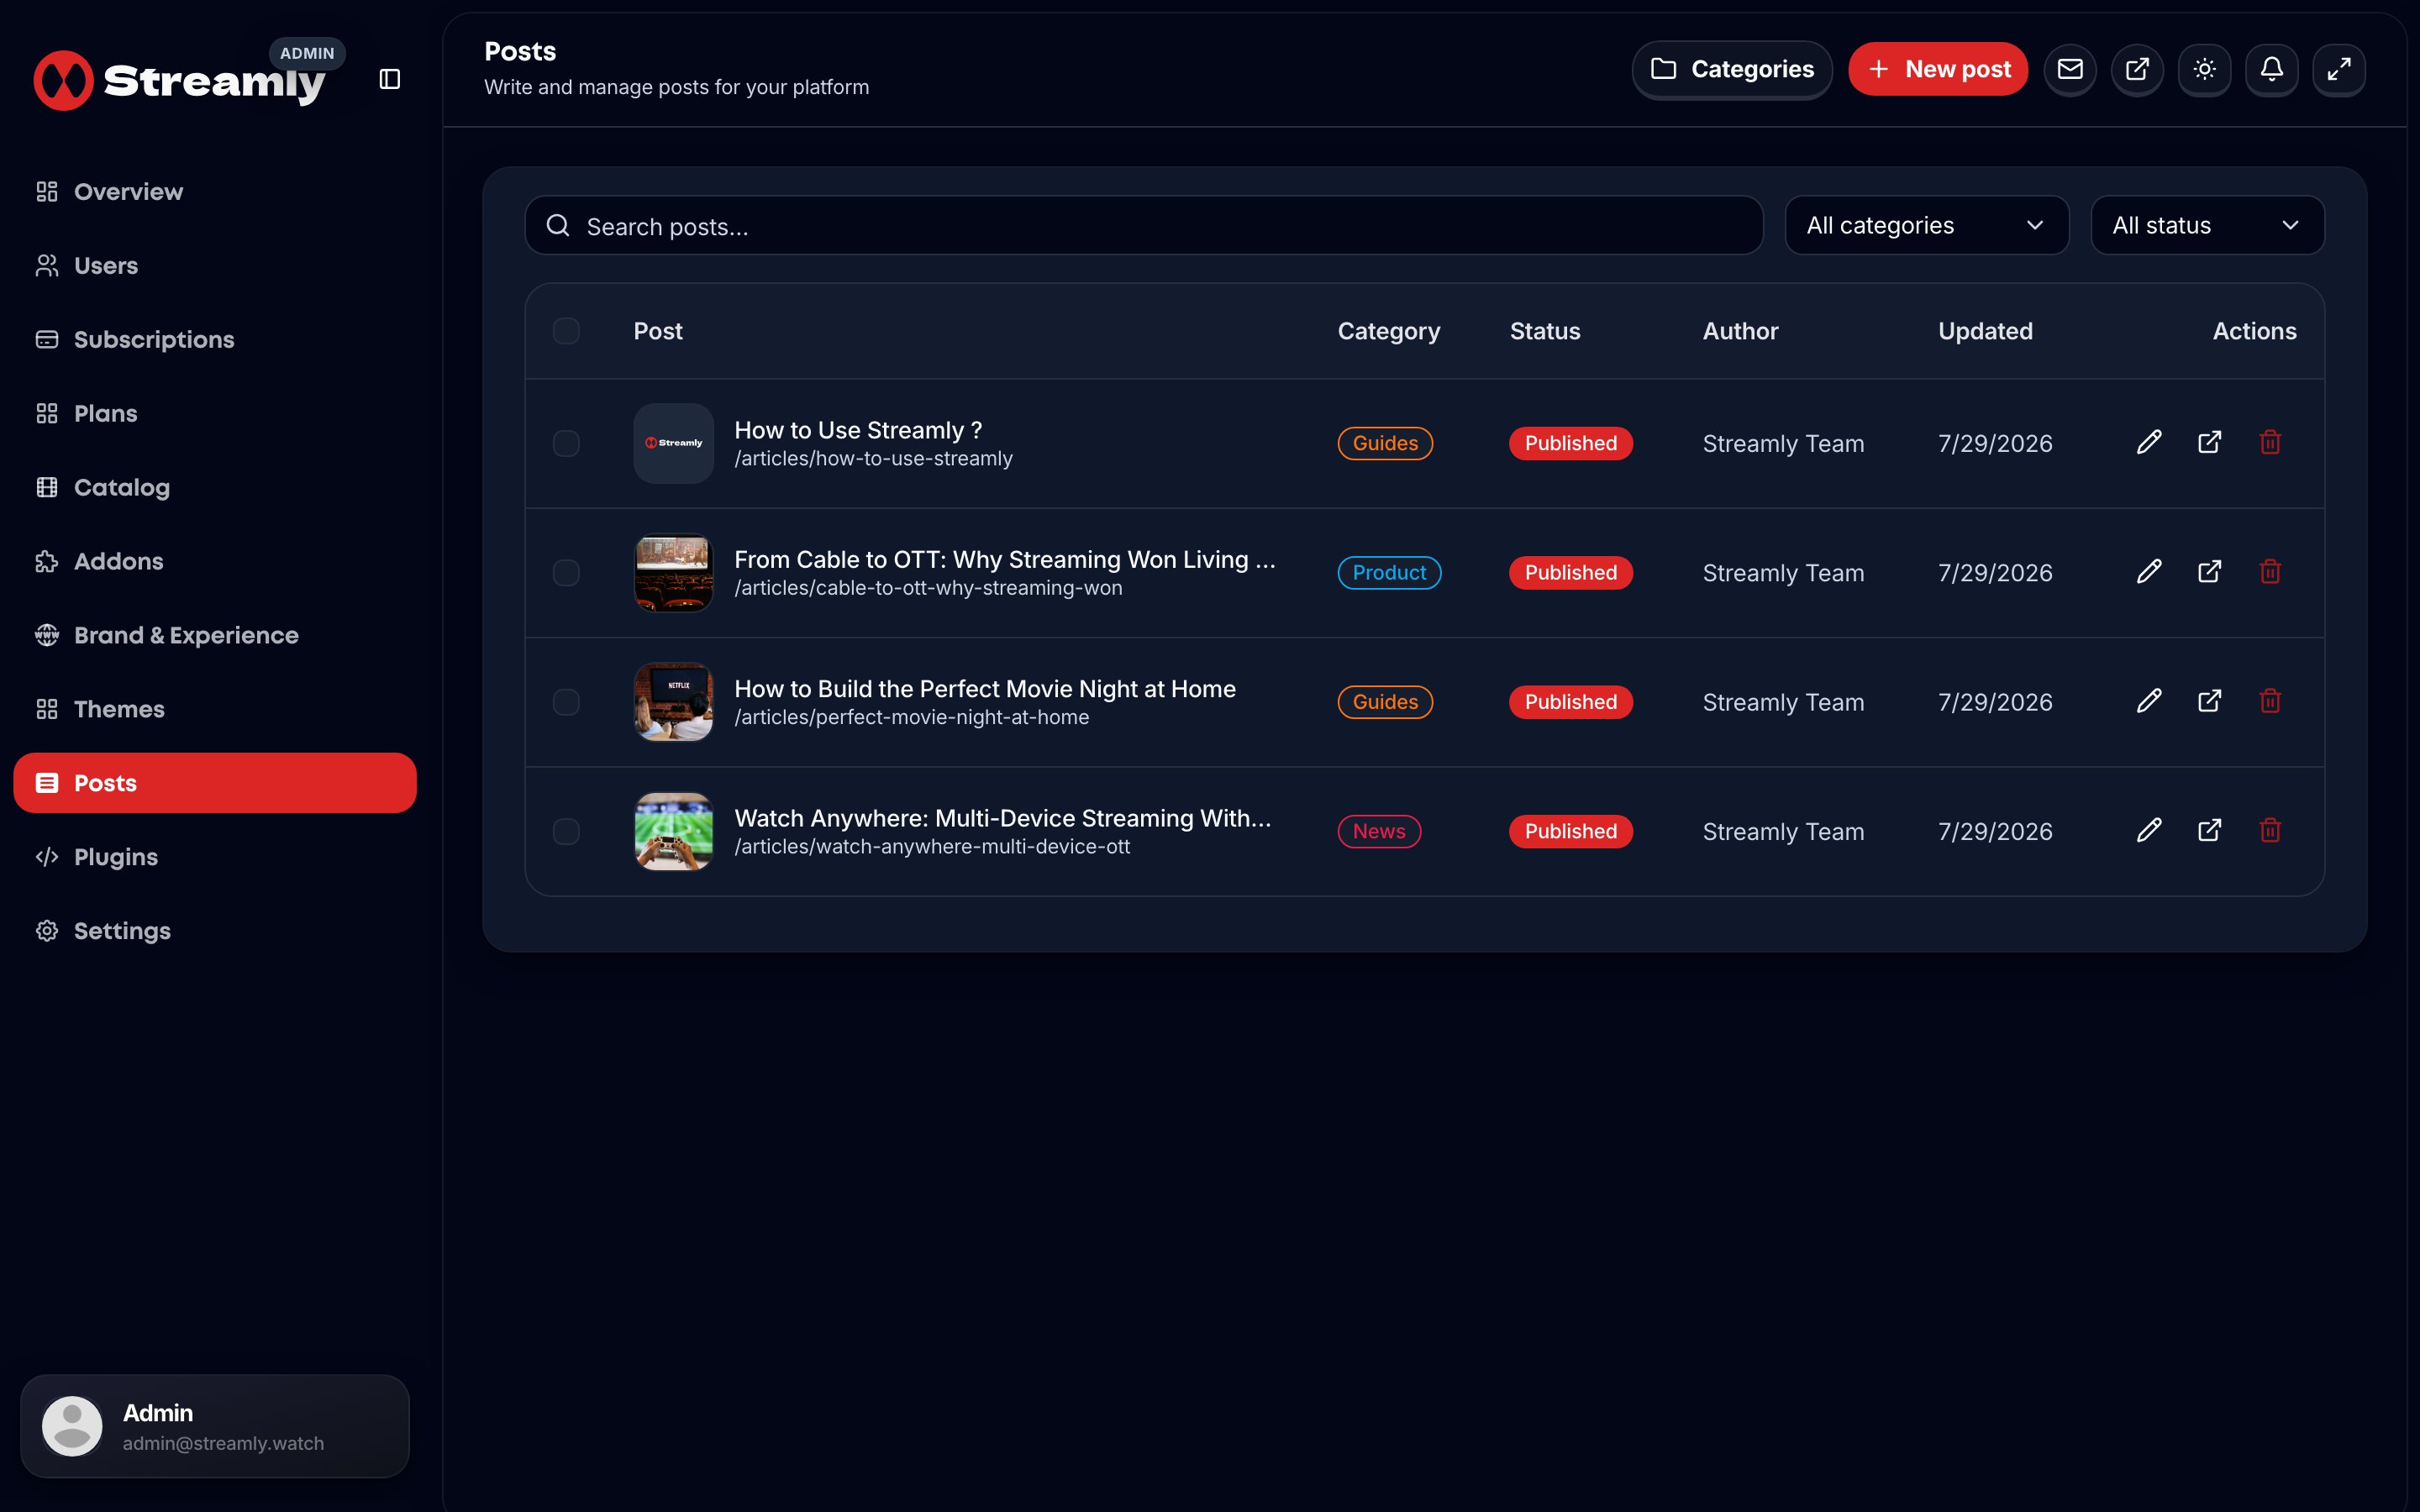The image size is (2420, 1512).
Task: Open the Catalog page
Action: tap(215, 487)
